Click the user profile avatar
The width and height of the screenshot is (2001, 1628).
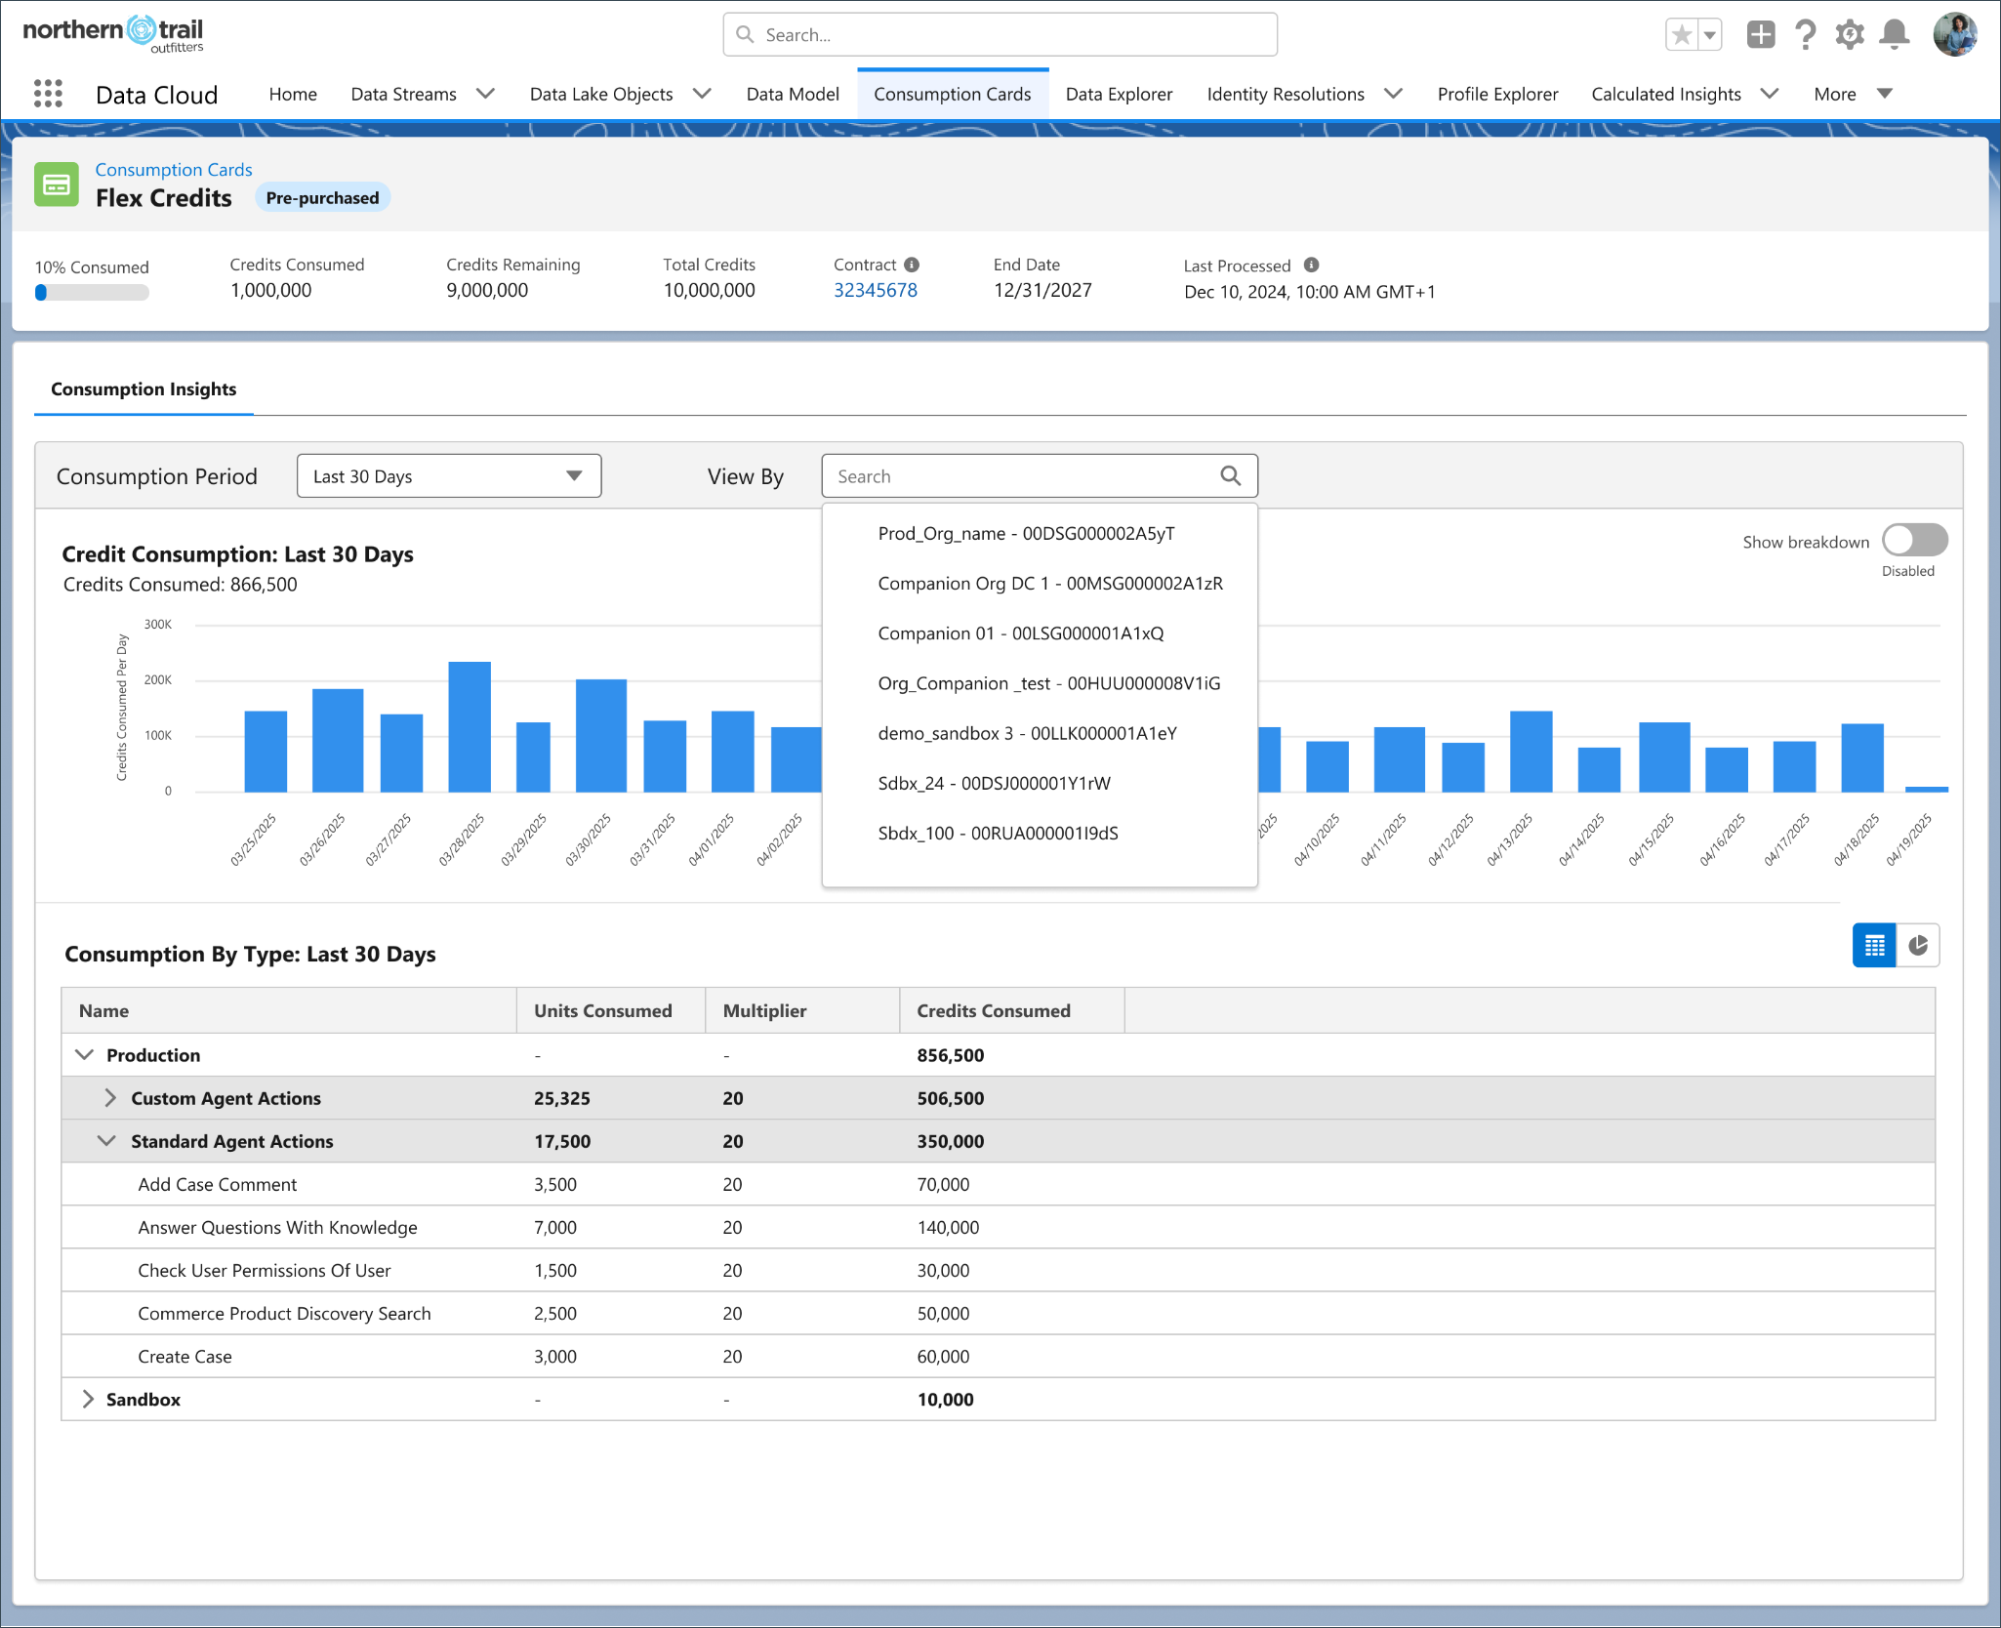tap(1955, 35)
